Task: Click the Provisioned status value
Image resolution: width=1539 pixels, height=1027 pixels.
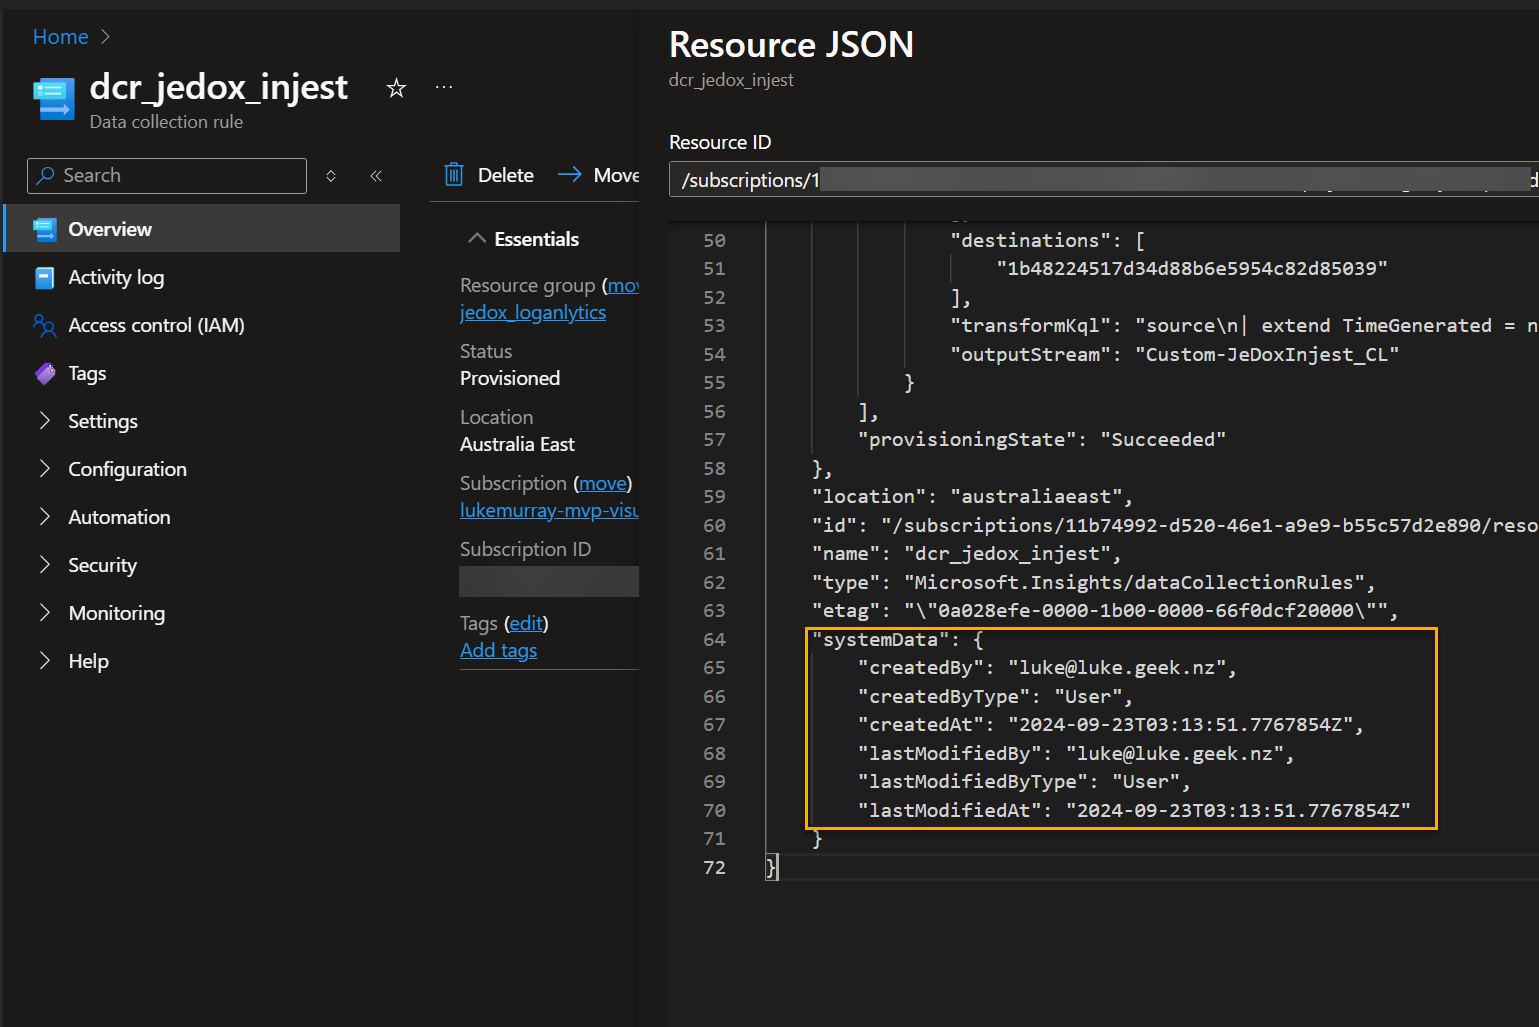Action: pos(510,378)
